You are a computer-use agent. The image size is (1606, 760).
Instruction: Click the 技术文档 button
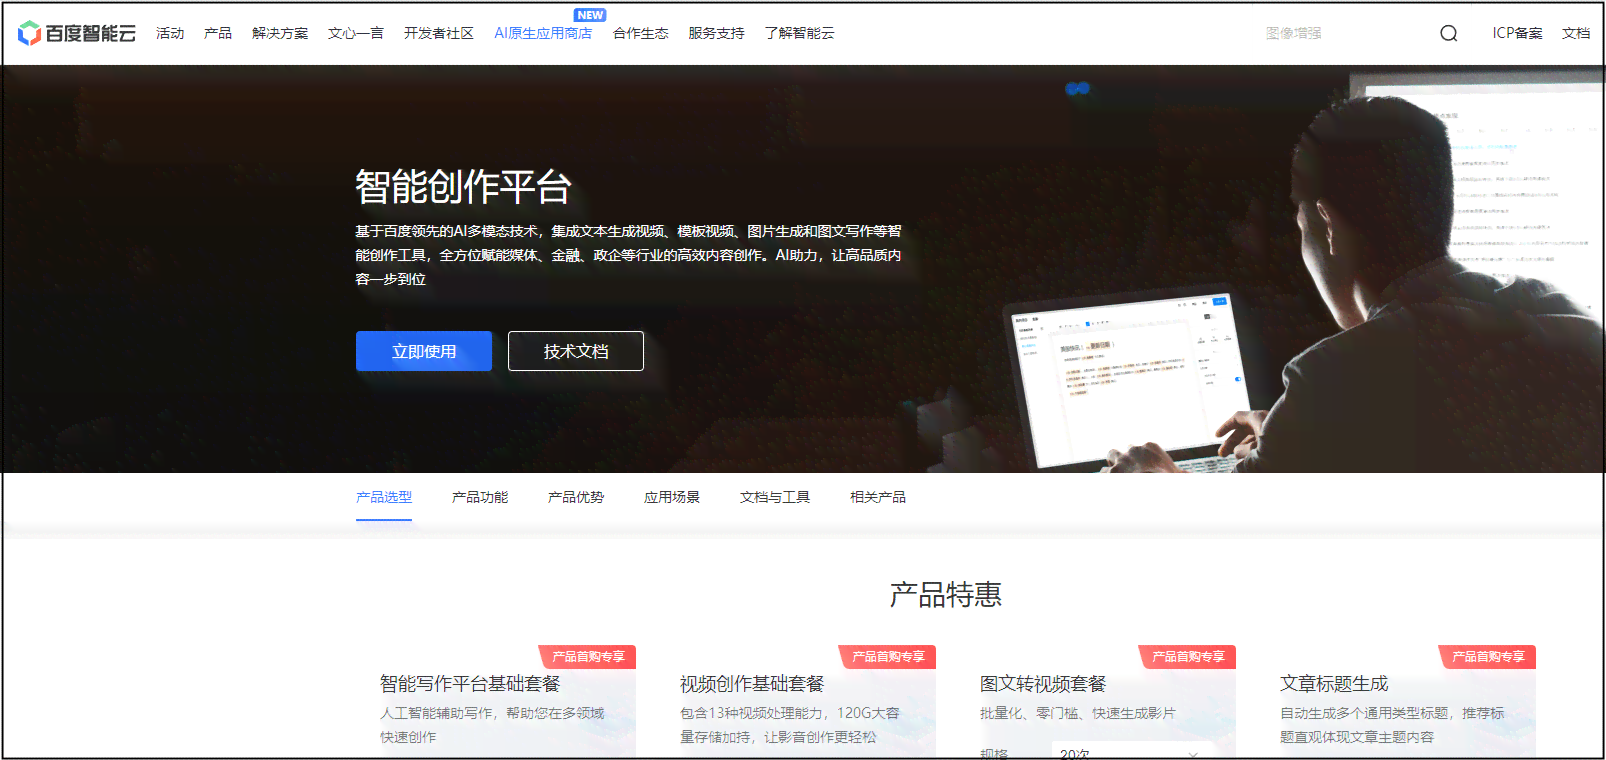click(576, 351)
